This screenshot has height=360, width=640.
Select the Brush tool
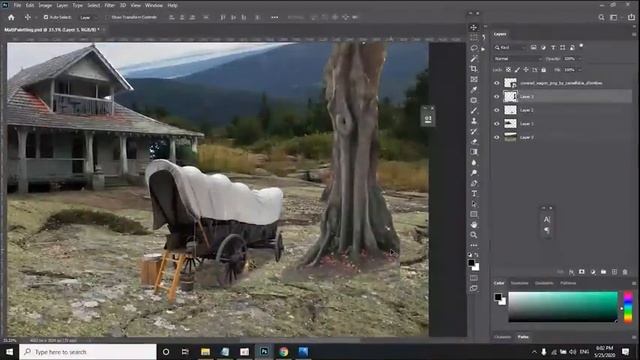473,111
